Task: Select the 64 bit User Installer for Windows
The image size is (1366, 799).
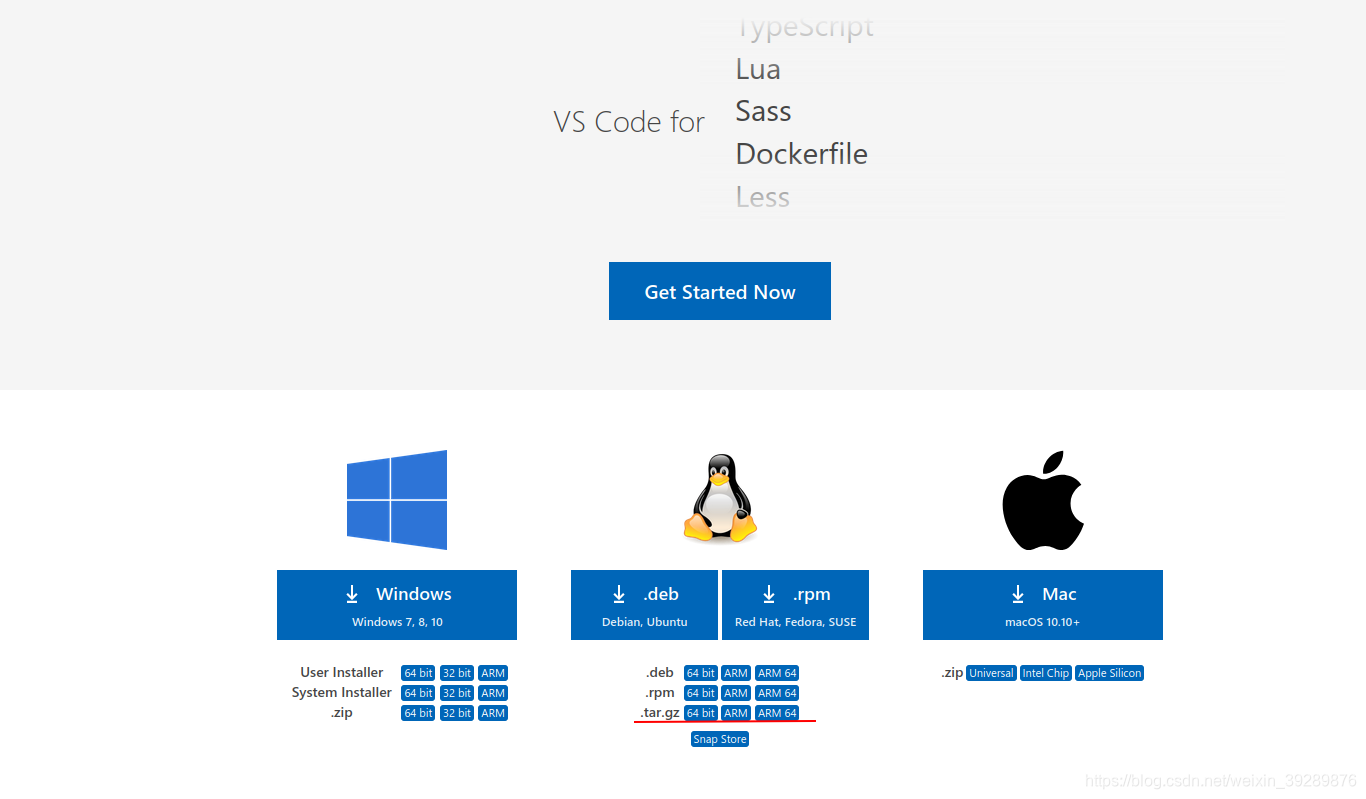Action: [417, 672]
